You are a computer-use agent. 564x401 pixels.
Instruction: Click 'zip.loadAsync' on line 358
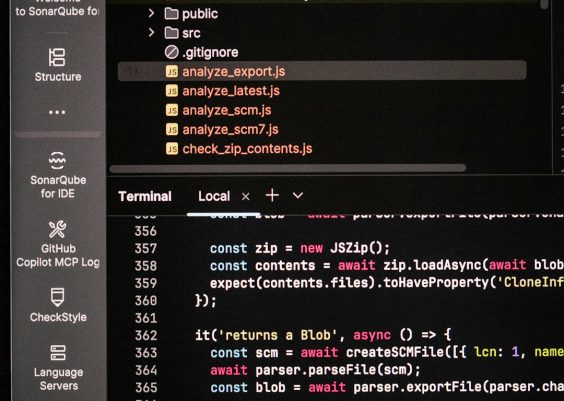pos(432,266)
